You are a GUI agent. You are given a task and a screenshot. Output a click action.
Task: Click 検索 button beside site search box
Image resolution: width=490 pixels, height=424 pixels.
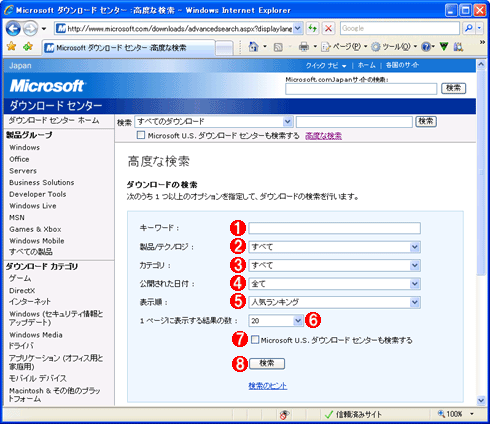click(454, 88)
